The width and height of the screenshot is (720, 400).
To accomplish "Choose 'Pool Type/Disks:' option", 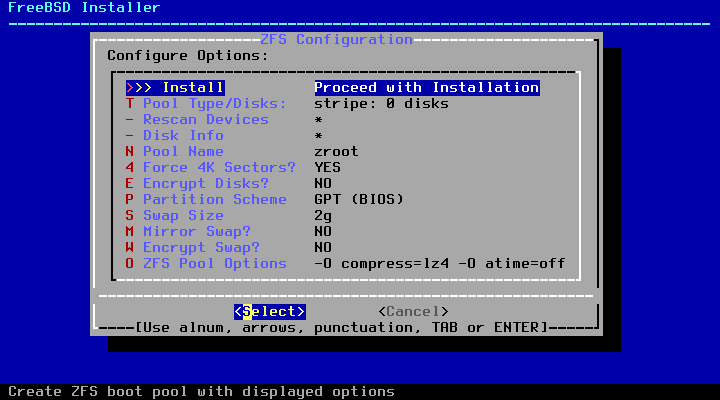I will click(x=214, y=103).
